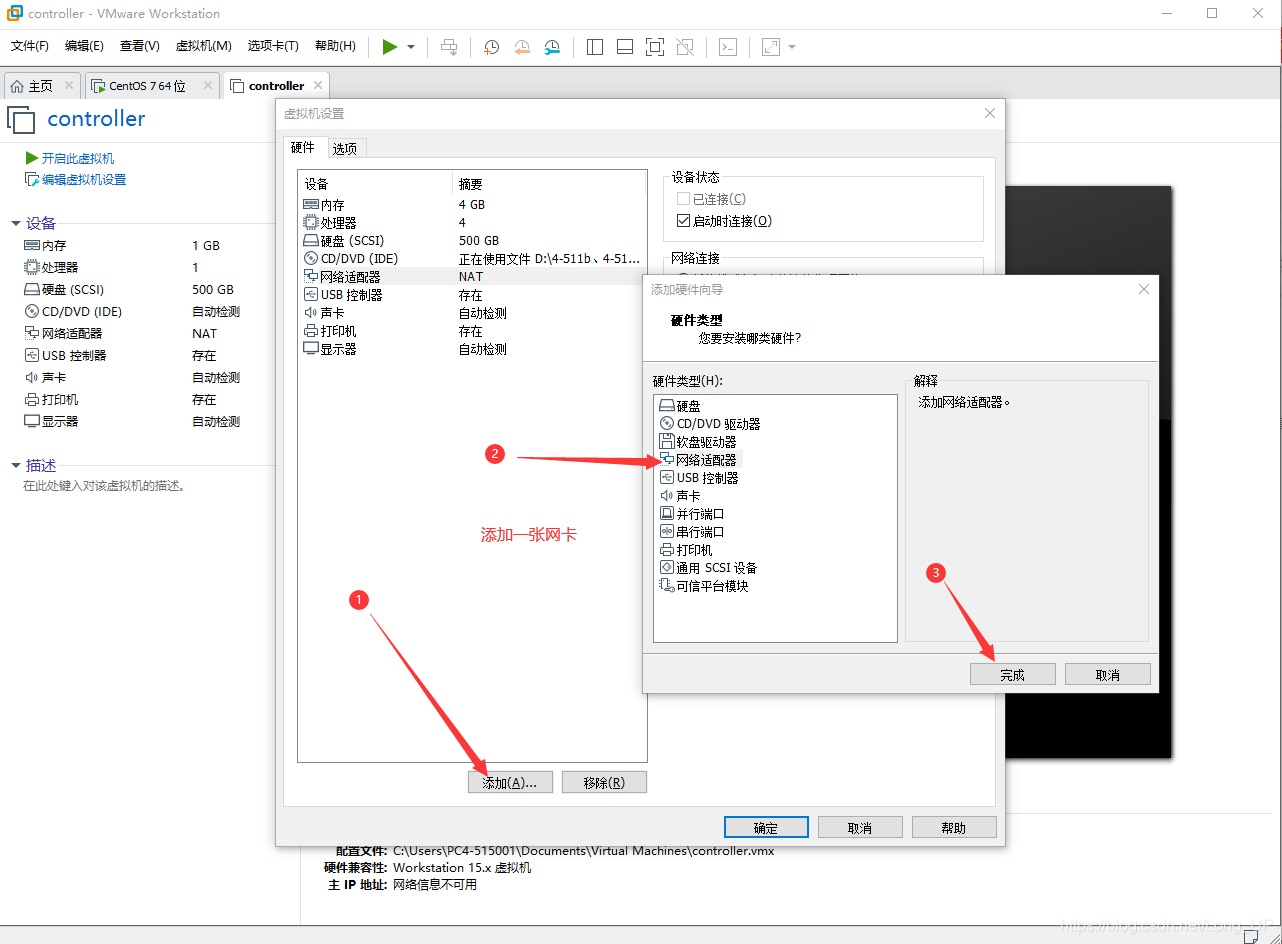The height and width of the screenshot is (944, 1282).
Task: Close the CentOS 7 64 位 tab
Action: 208,86
